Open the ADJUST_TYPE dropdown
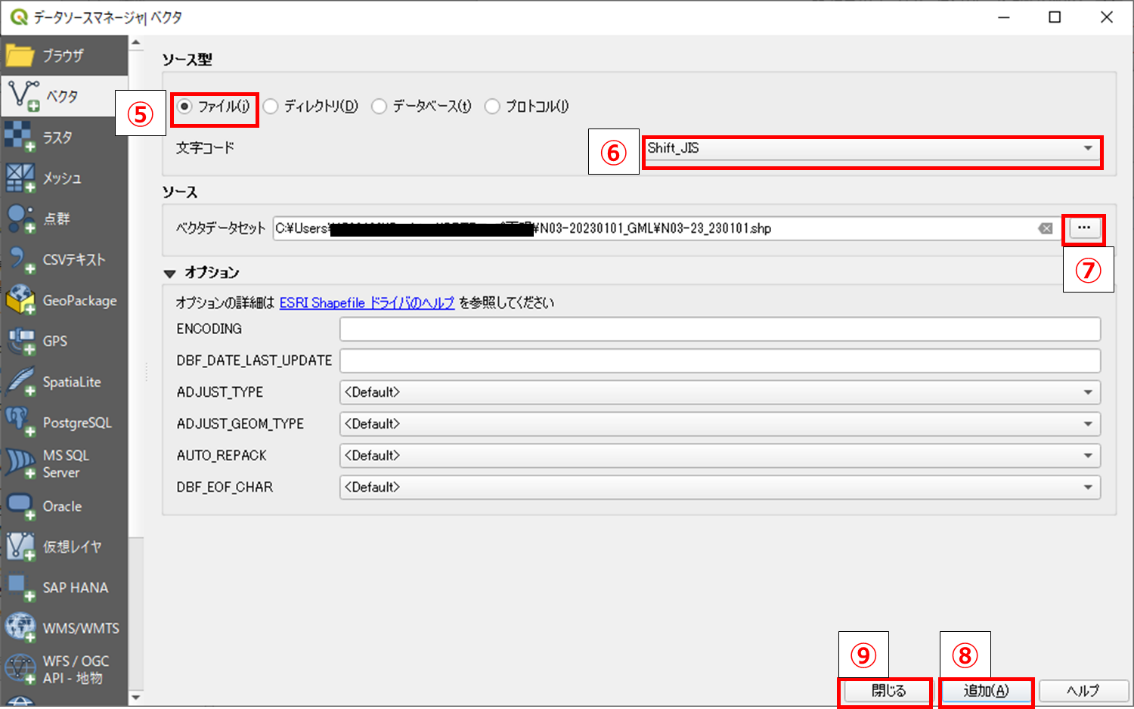 (x=719, y=392)
